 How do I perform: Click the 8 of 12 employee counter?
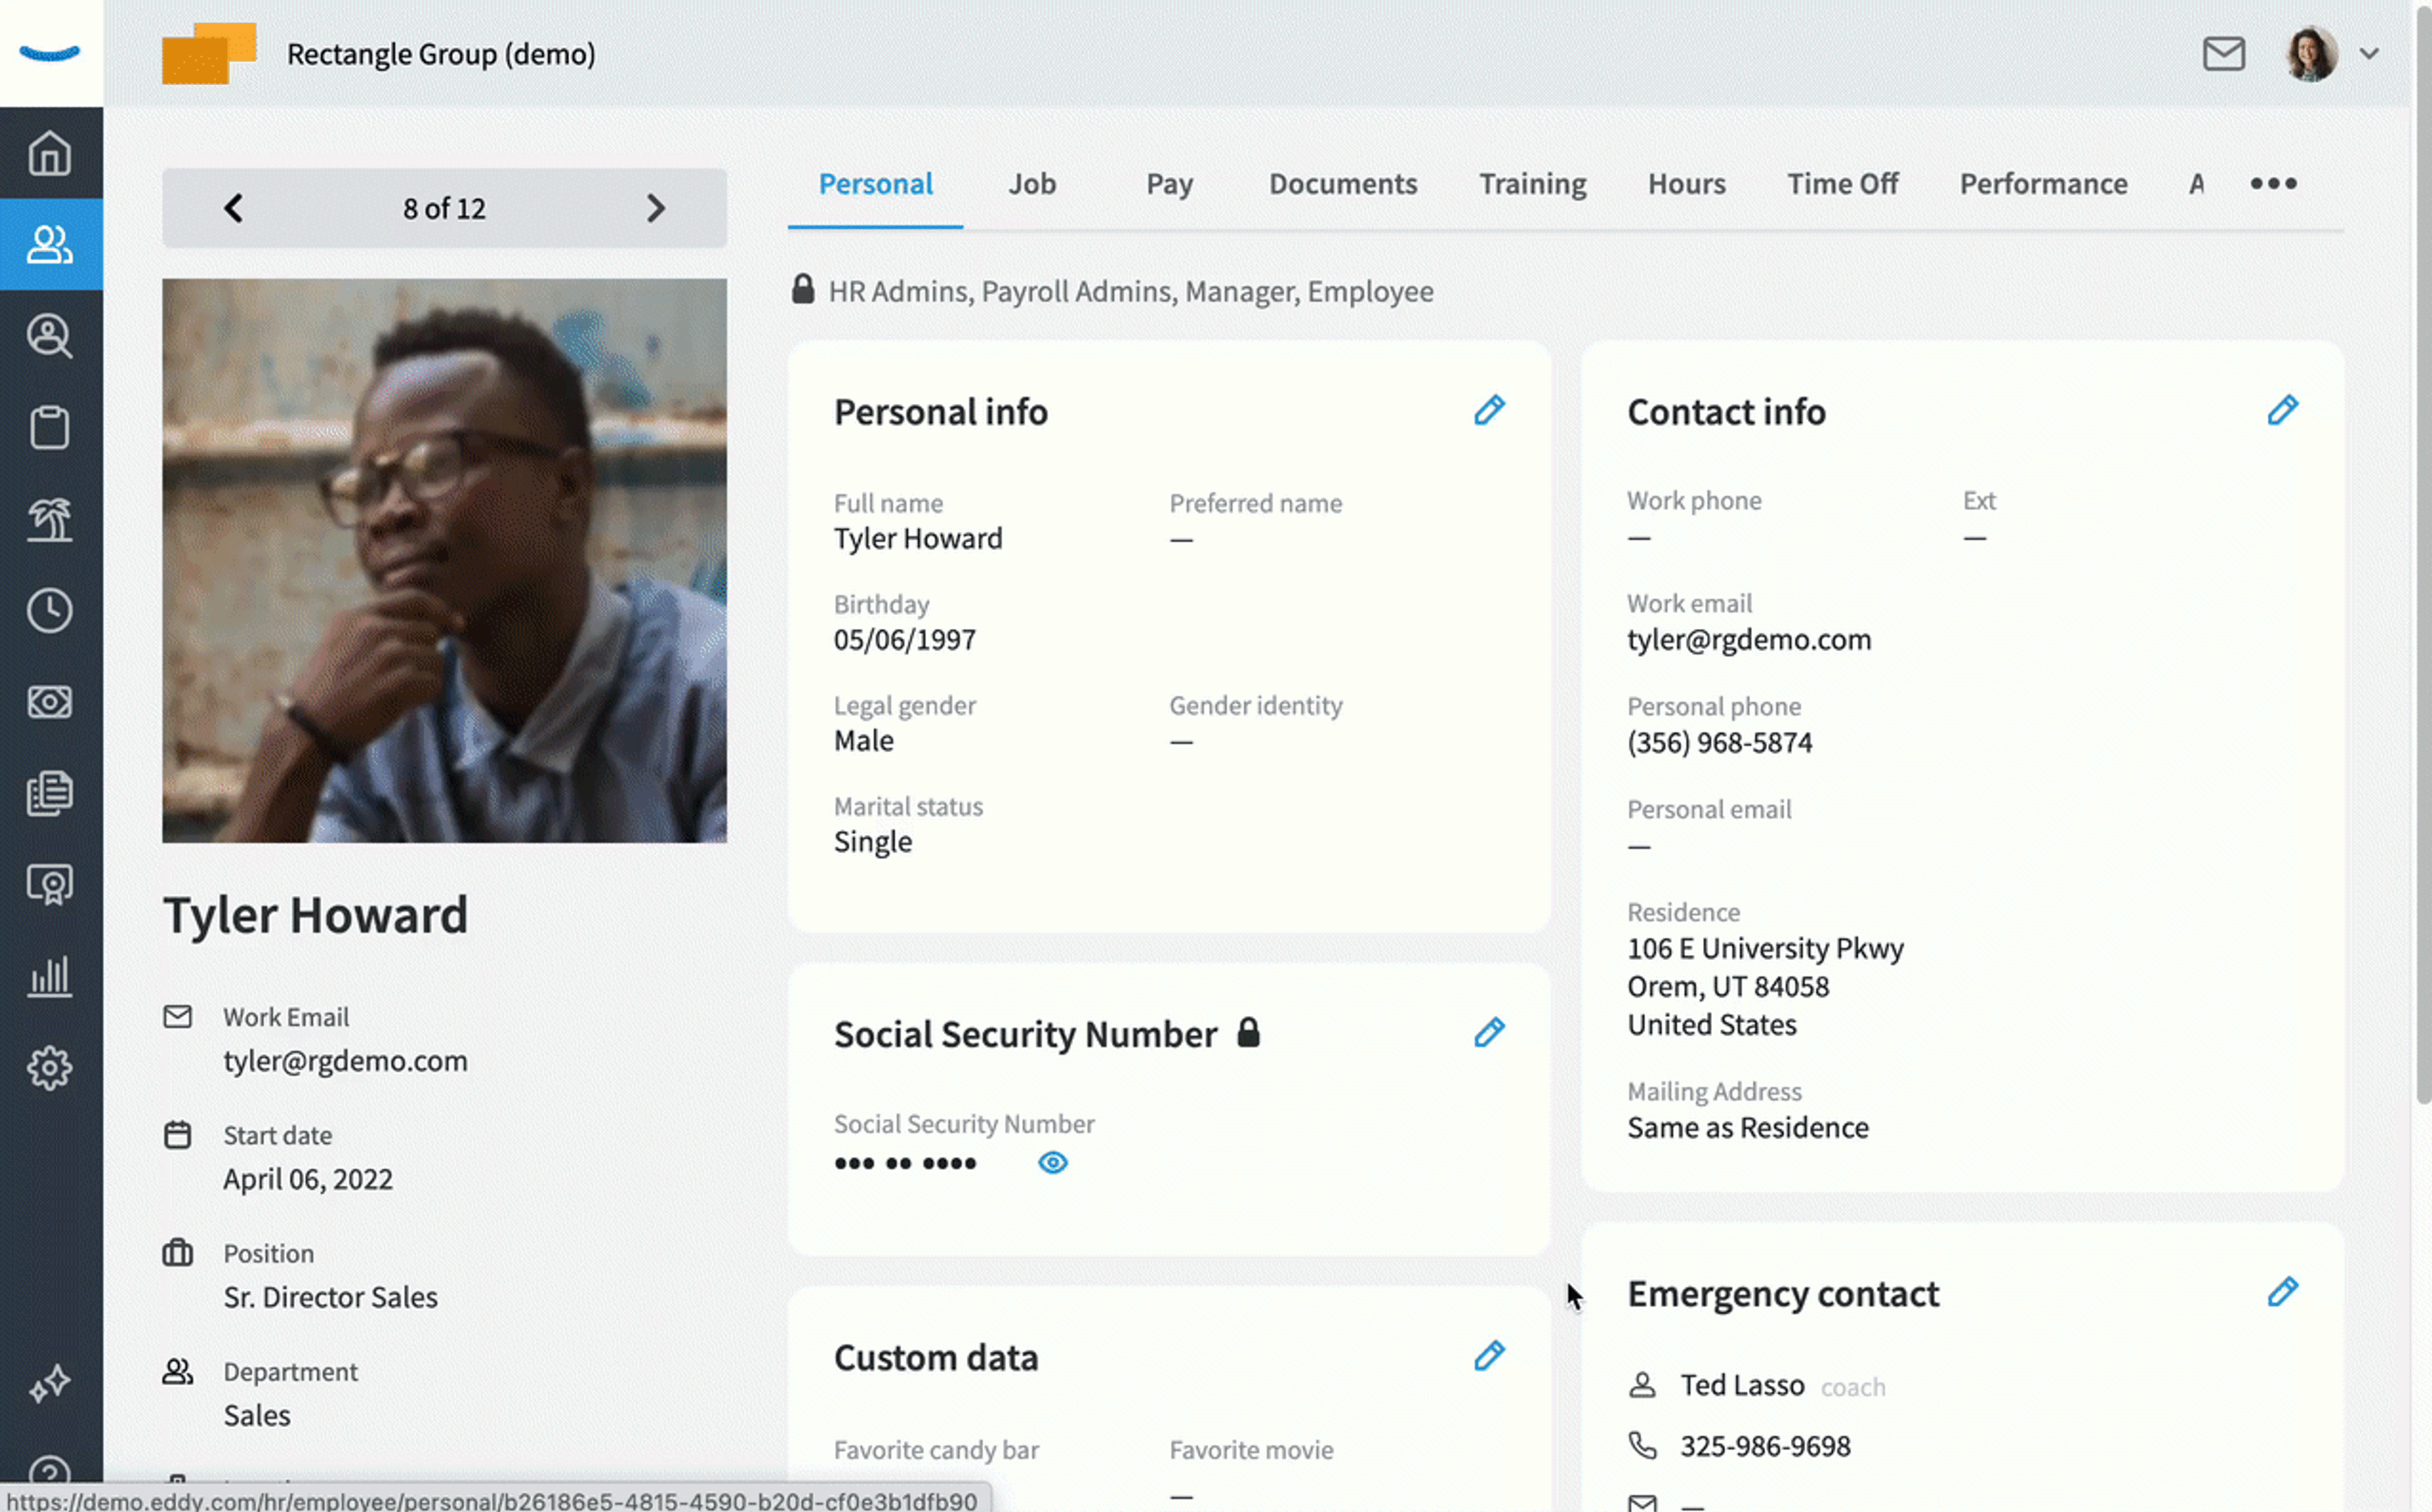444,208
